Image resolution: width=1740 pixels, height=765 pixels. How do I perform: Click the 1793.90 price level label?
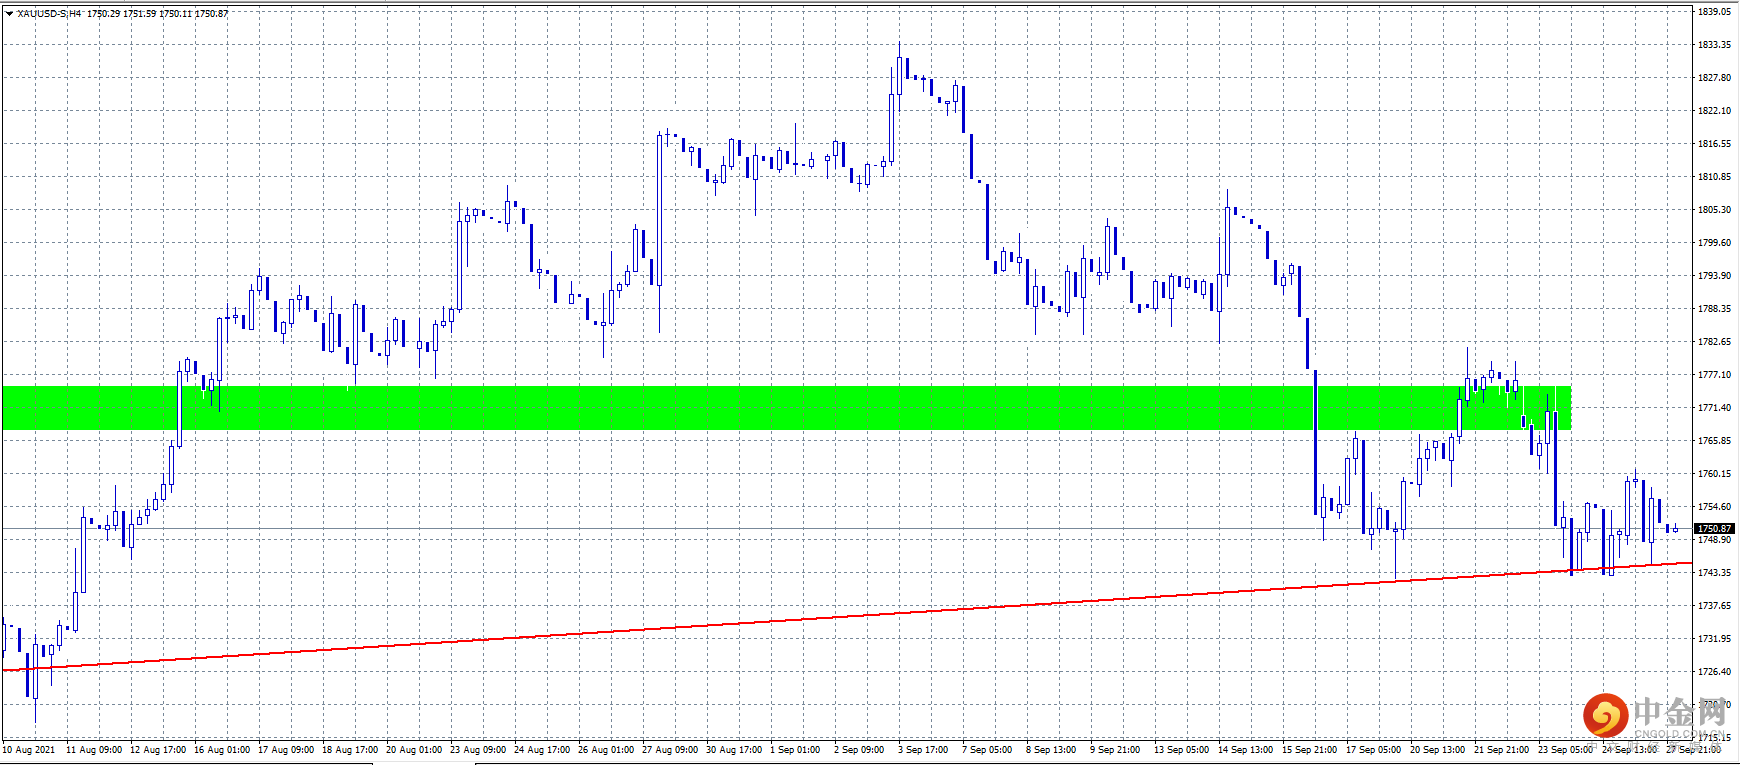(1714, 276)
